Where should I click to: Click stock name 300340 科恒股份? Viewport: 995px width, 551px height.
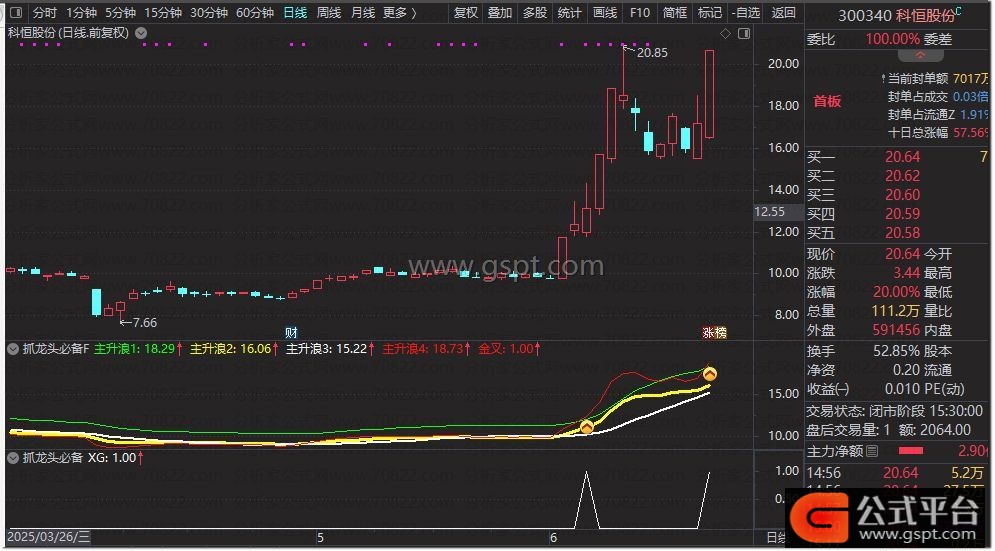point(896,15)
